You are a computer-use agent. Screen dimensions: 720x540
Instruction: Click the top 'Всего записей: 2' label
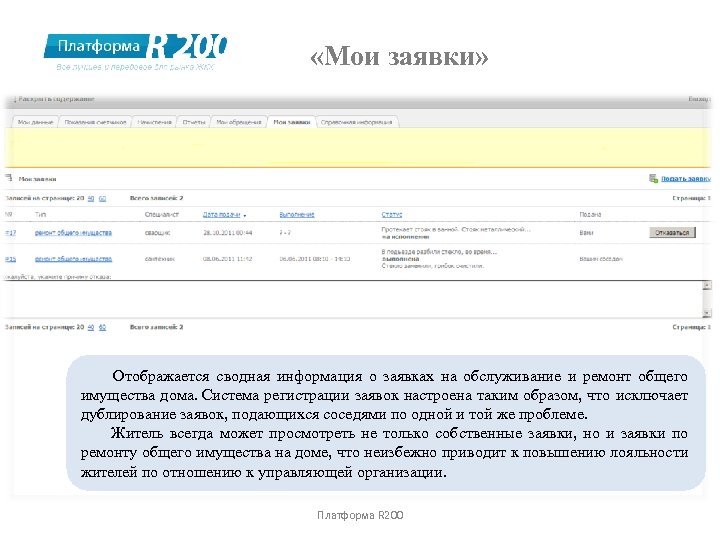(x=157, y=198)
